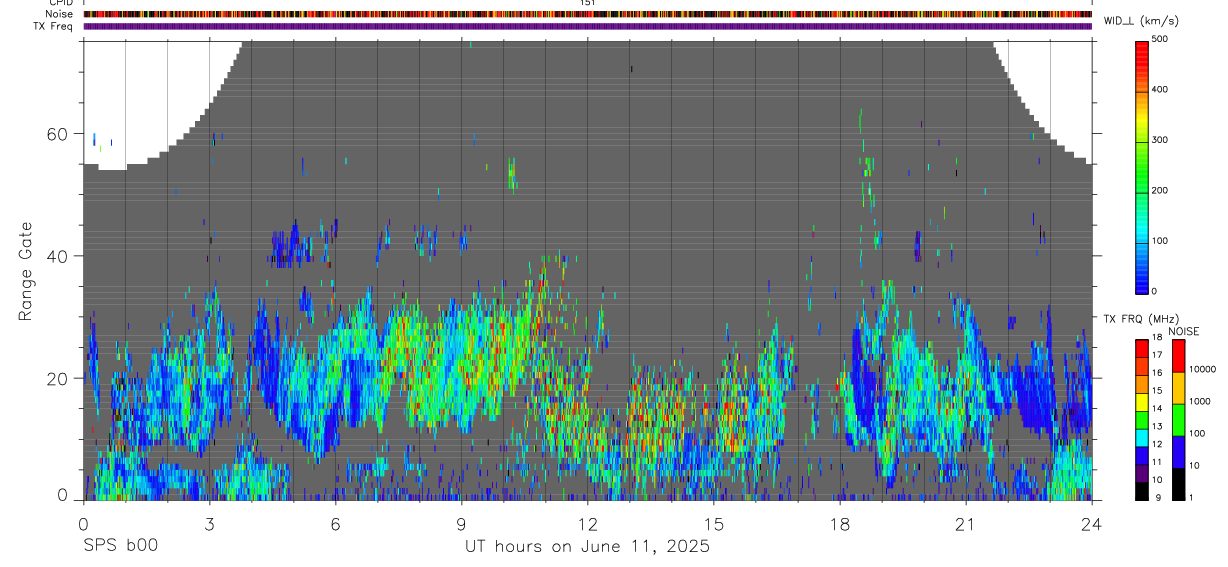
Task: Click the 'NOISE' legend title
Action: (1183, 331)
